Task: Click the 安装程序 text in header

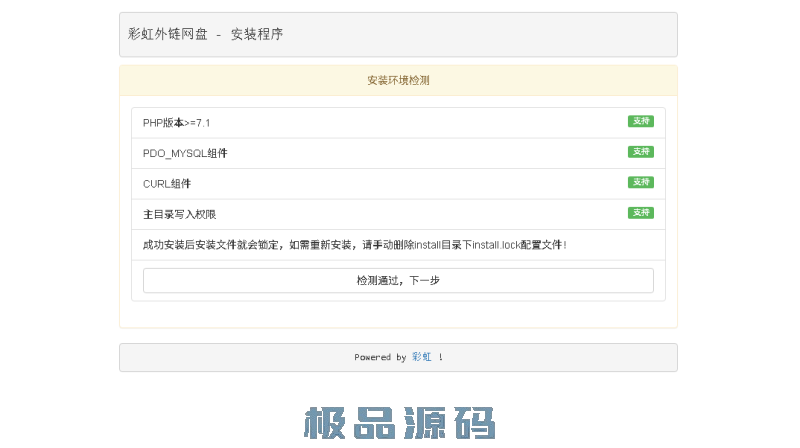Action: 257,34
